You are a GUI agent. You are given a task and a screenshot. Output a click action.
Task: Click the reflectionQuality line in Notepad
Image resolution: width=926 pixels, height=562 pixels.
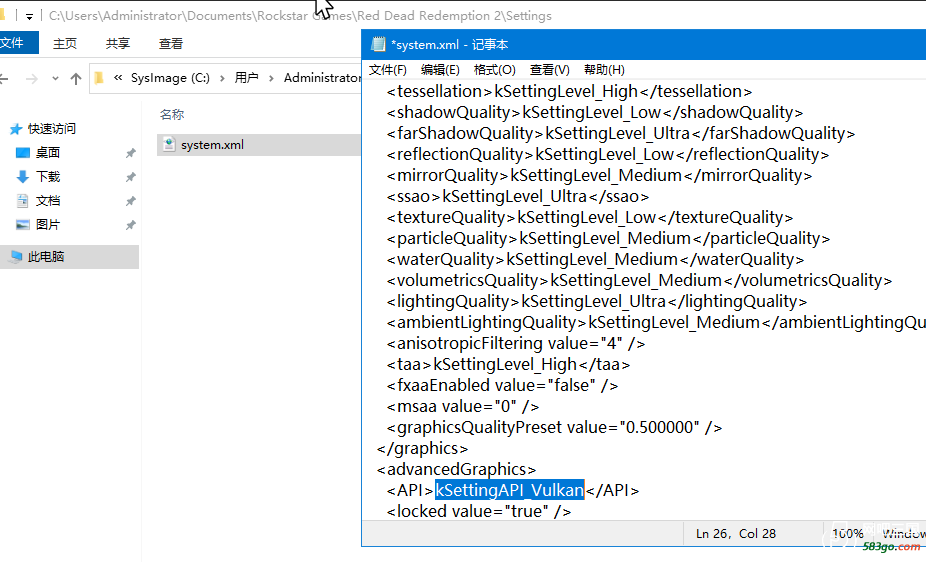pos(608,154)
